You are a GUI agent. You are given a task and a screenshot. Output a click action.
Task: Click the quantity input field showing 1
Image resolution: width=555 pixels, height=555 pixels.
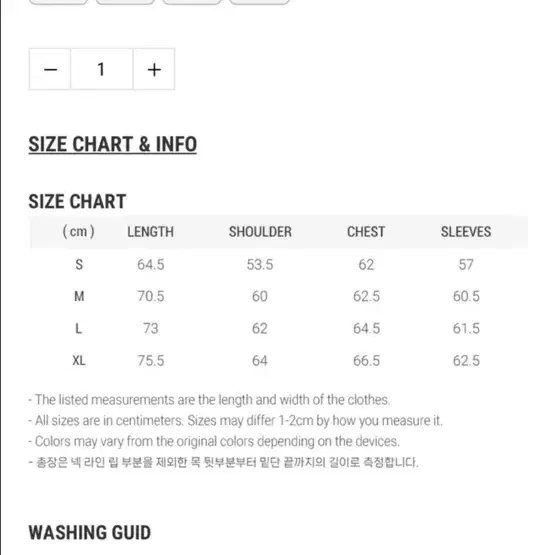[x=102, y=69]
